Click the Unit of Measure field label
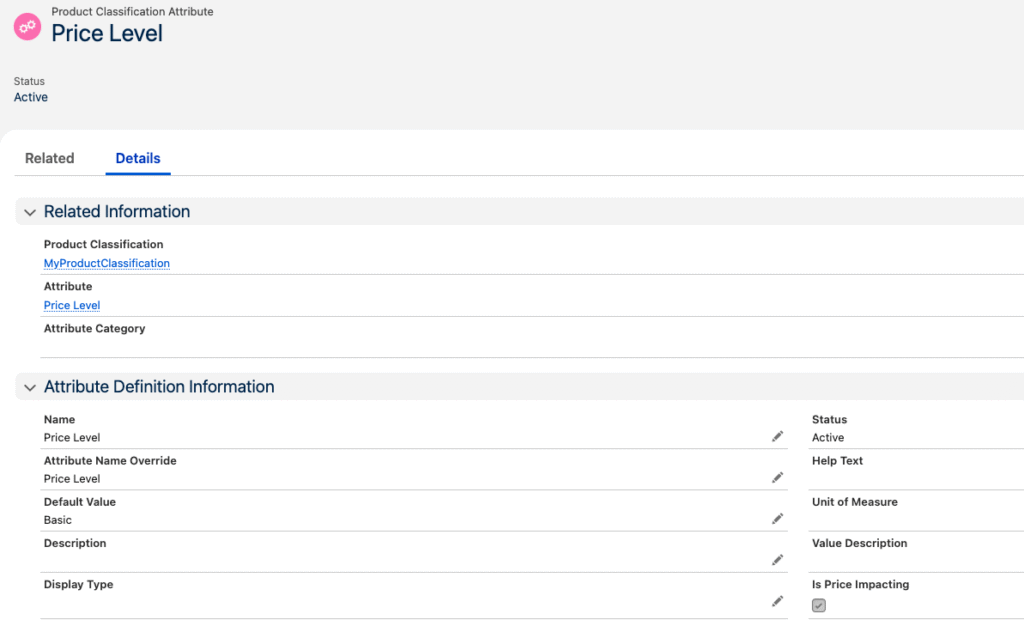1024x620 pixels. [x=854, y=502]
